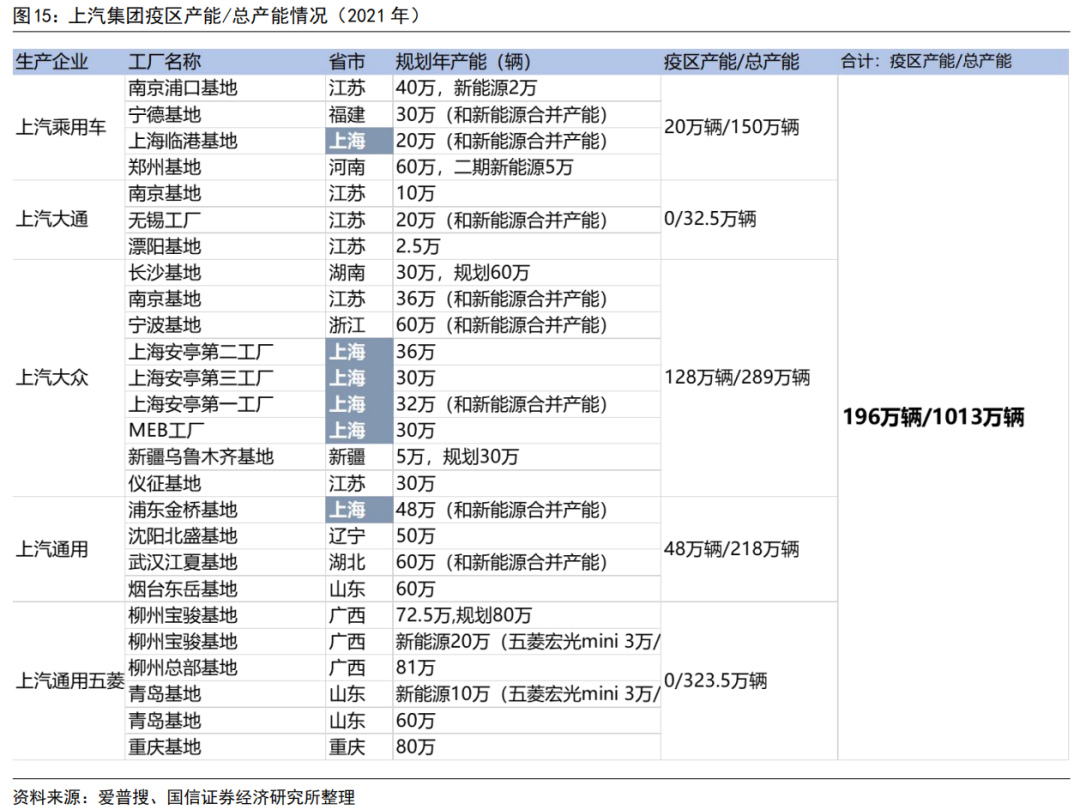
Task: Select the 新能源20万 capacity cell
Action: point(528,641)
